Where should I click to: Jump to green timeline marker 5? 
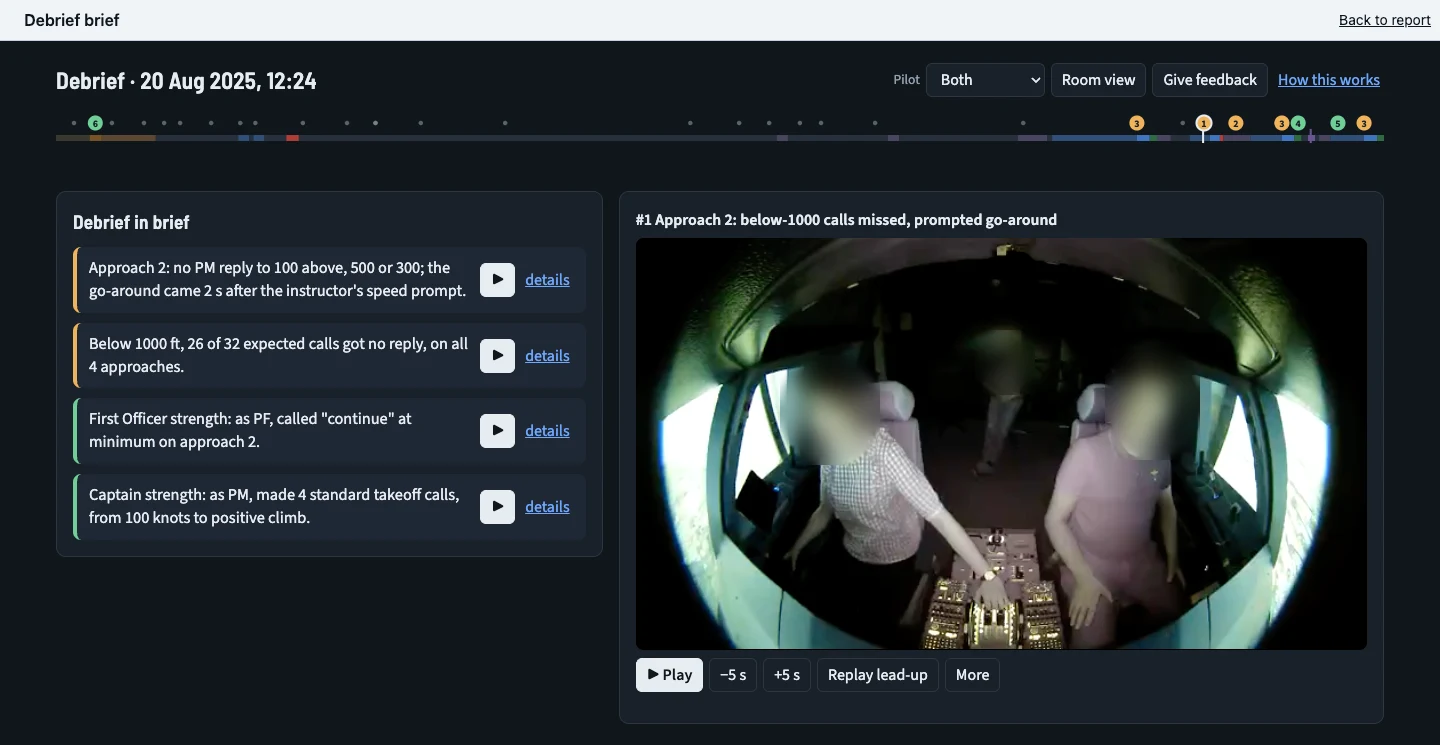click(1338, 123)
